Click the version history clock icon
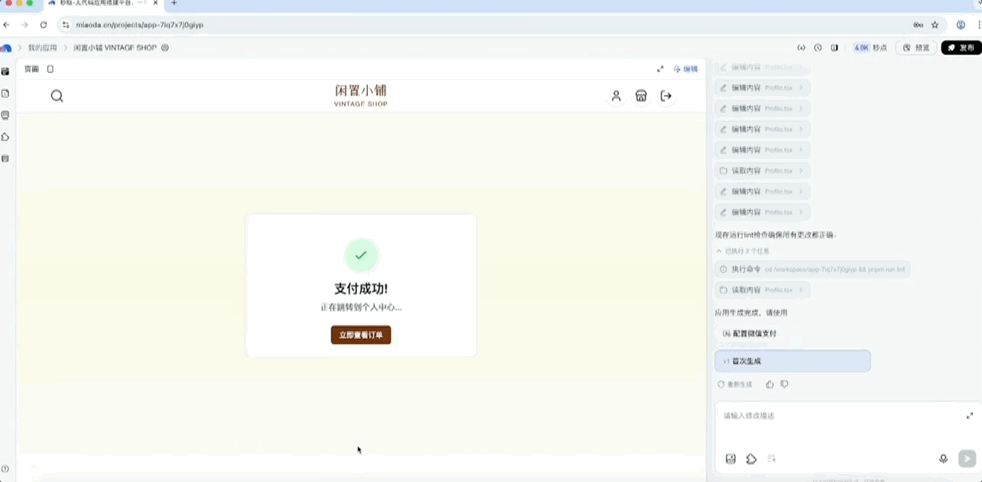The width and height of the screenshot is (982, 482). (818, 47)
